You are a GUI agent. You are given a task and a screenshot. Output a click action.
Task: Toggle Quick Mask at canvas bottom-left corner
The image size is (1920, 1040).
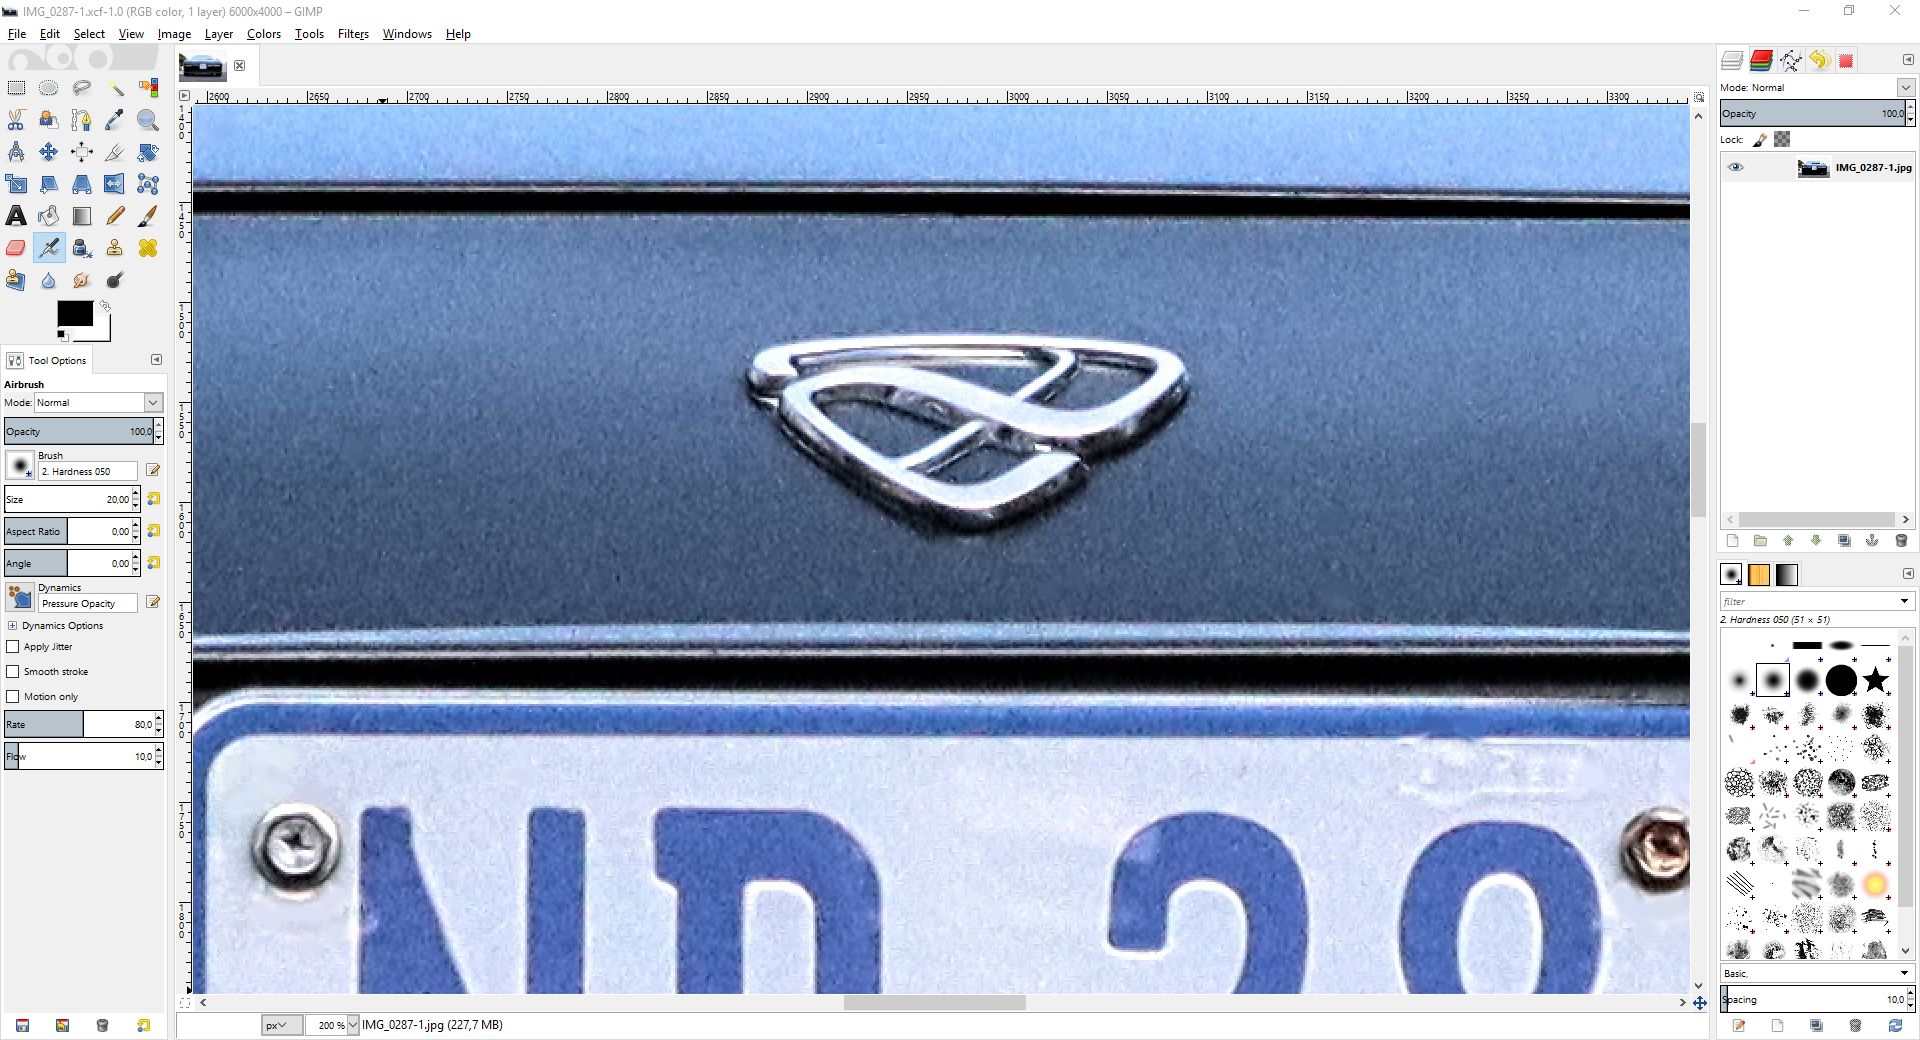[x=185, y=1002]
